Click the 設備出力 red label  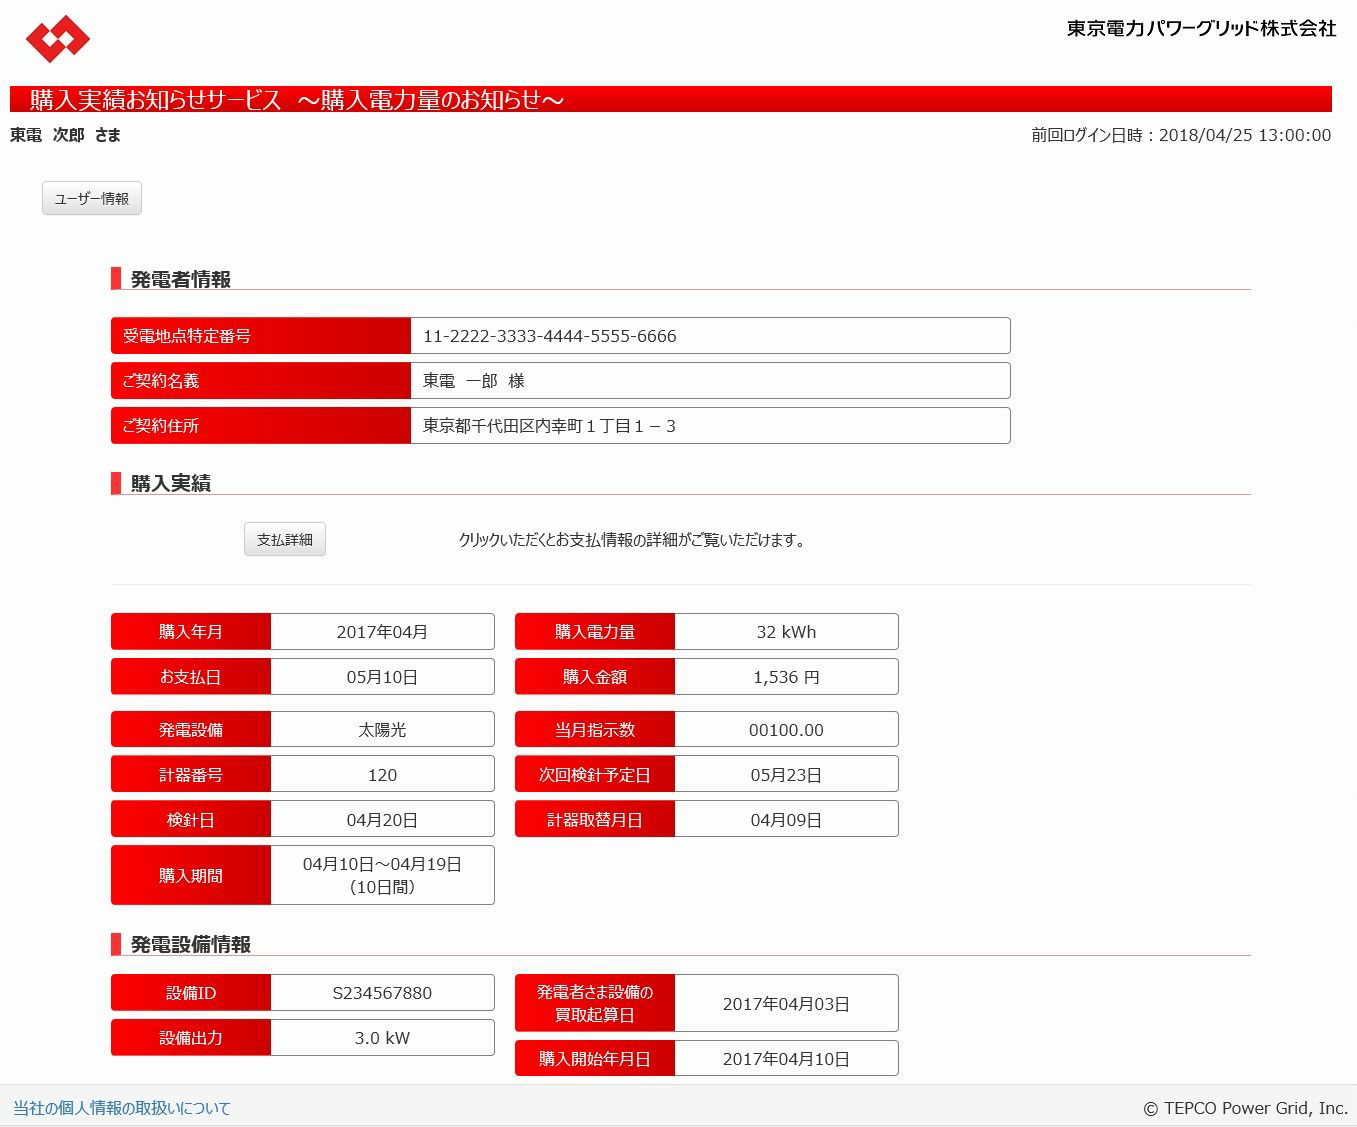click(x=191, y=1038)
